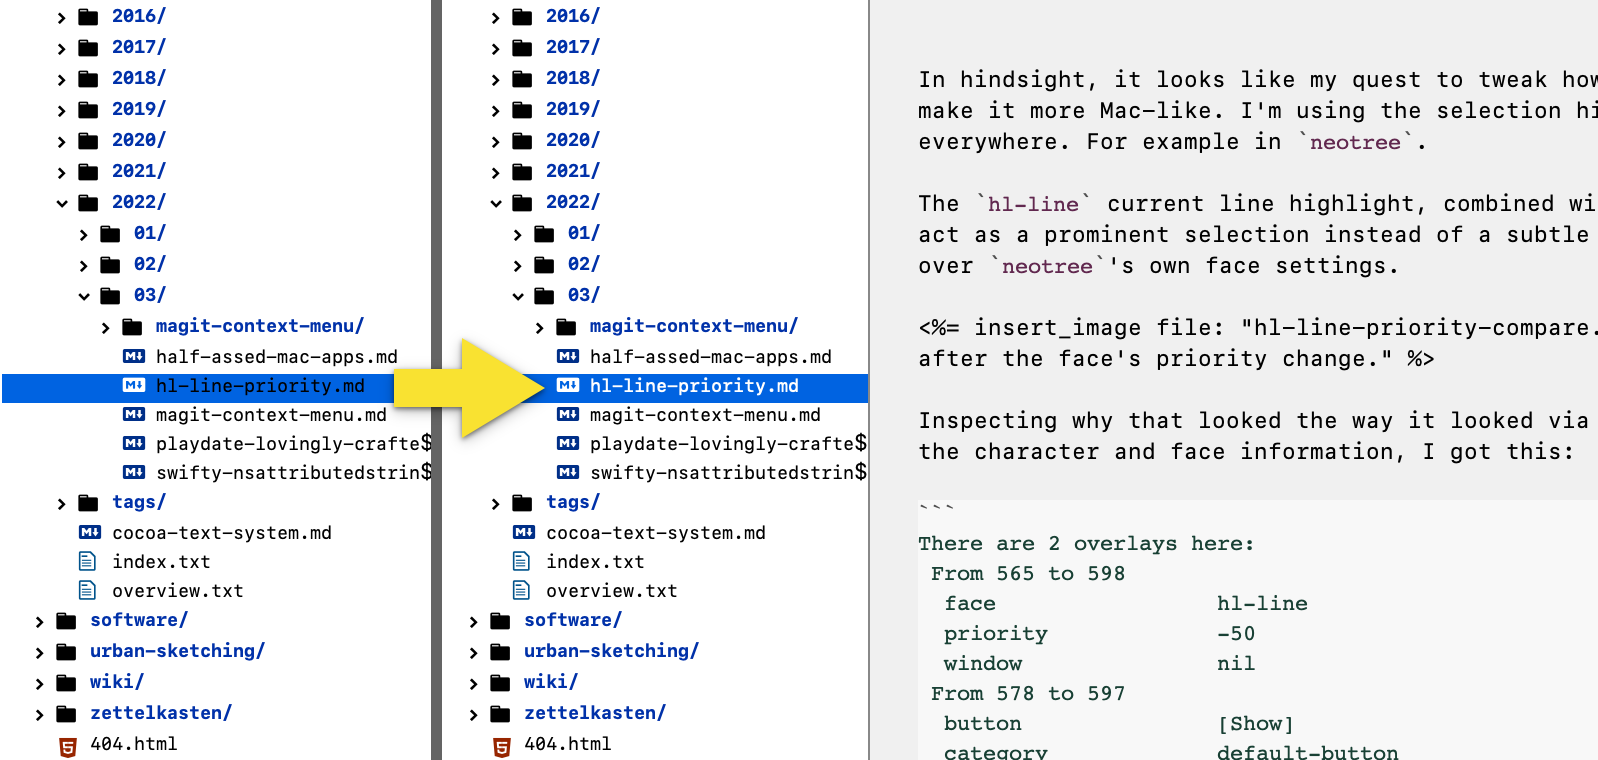The height and width of the screenshot is (760, 1598).
Task: Click folder icon of 03/ in right tree
Action: (544, 295)
